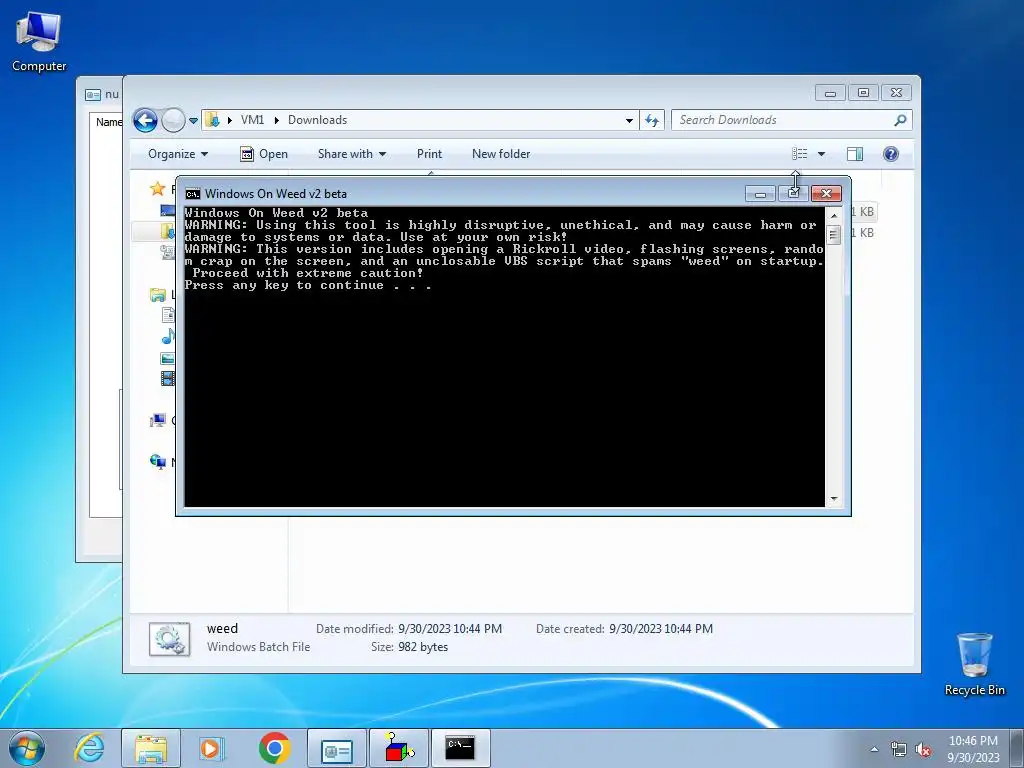Open the colored cubes taskbar app

pyautogui.click(x=399, y=748)
